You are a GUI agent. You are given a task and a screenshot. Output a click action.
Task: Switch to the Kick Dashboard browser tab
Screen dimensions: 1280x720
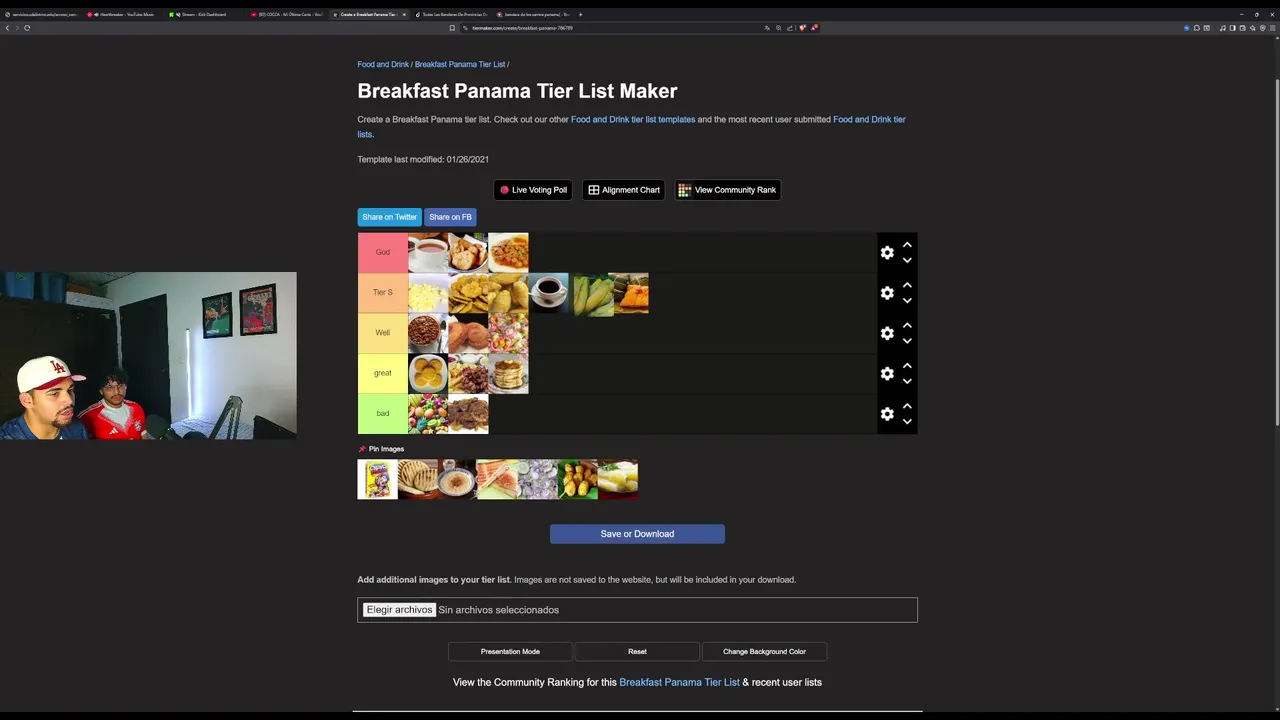tap(203, 14)
